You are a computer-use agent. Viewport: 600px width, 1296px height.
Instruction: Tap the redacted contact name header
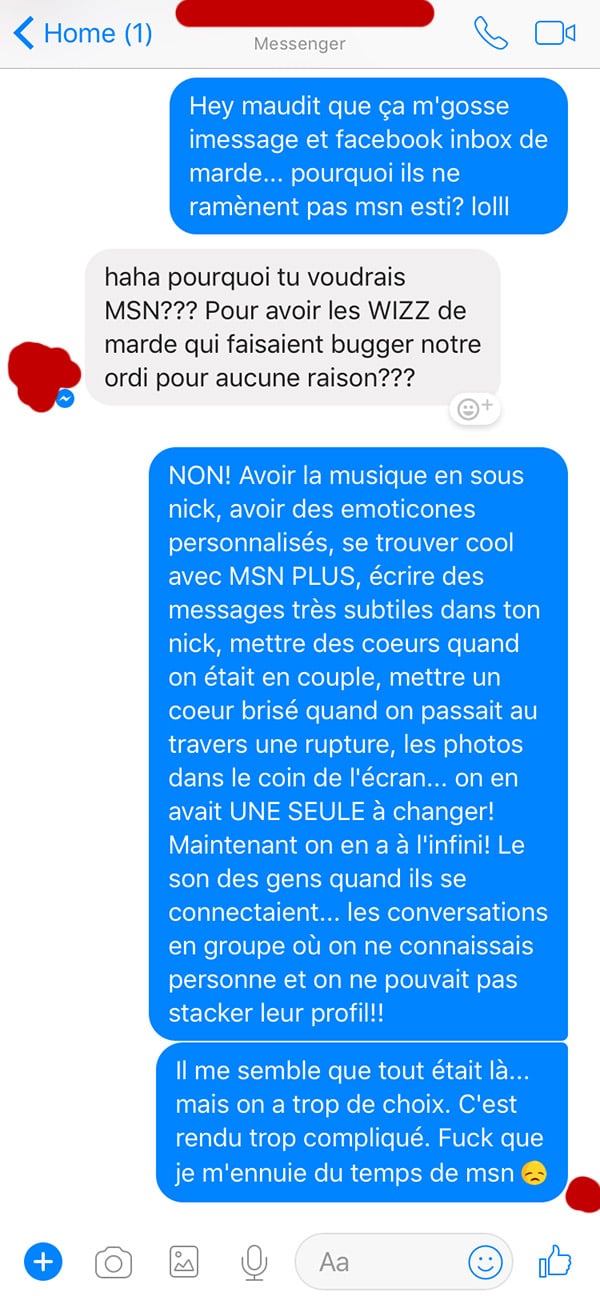point(305,13)
